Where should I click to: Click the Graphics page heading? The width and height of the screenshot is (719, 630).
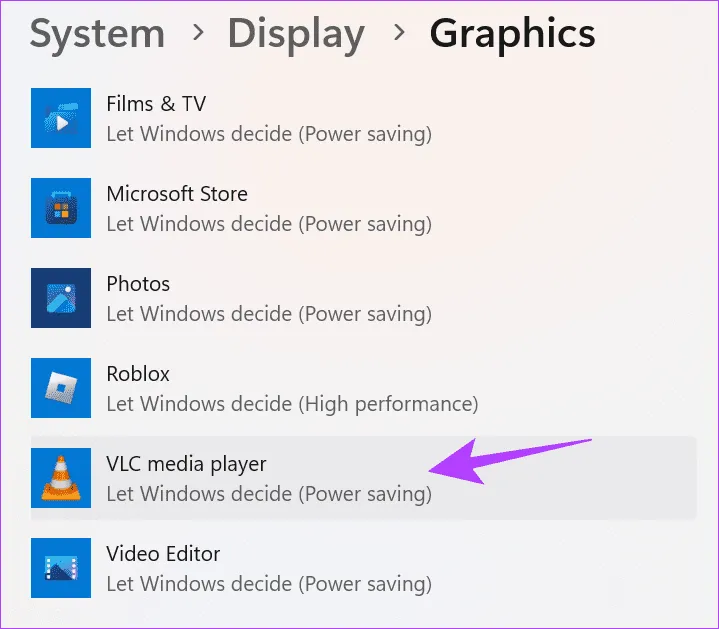coord(512,34)
